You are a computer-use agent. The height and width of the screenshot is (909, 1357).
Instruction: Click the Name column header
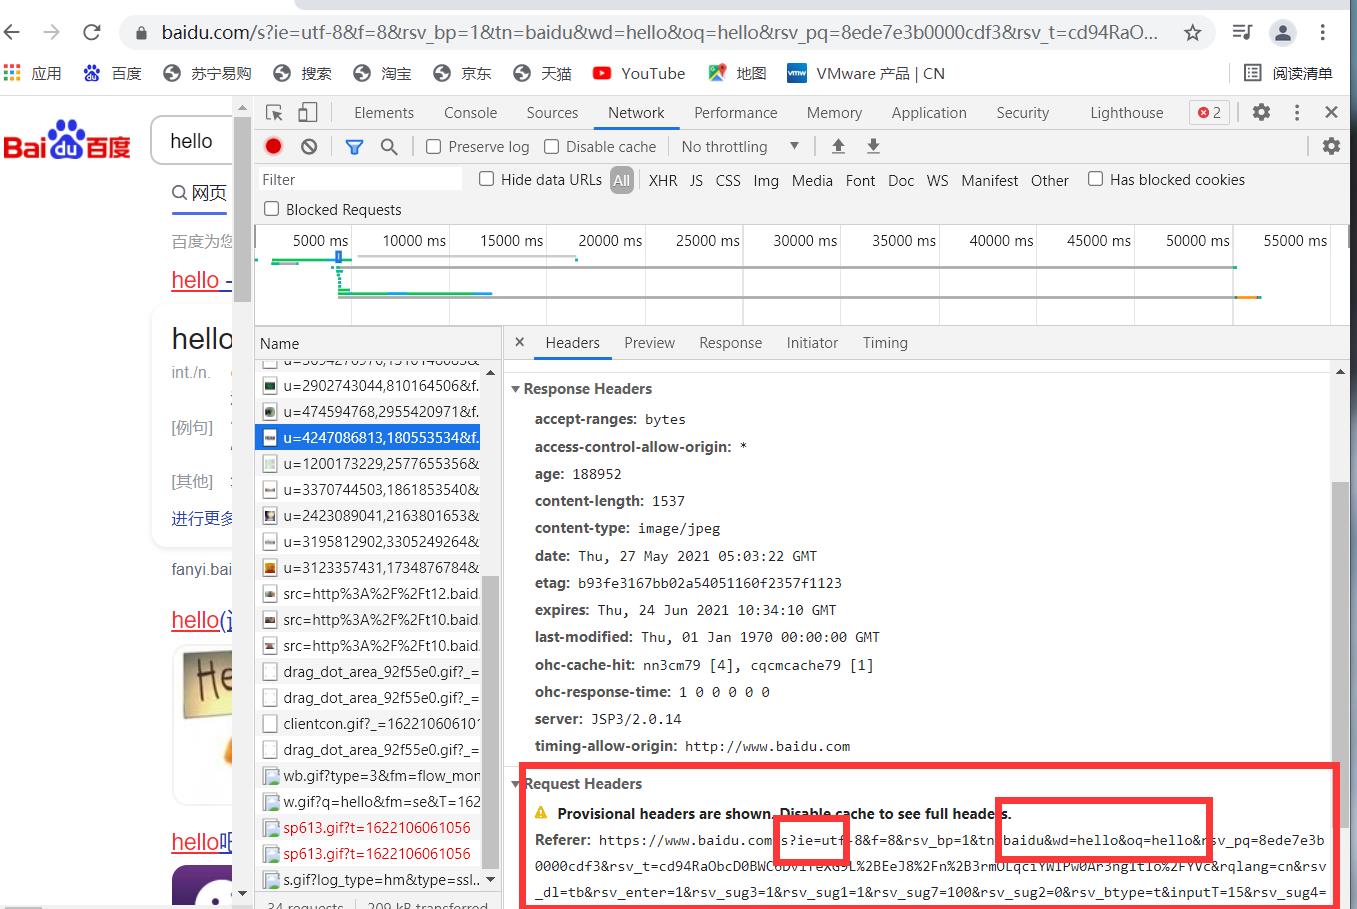pos(378,343)
